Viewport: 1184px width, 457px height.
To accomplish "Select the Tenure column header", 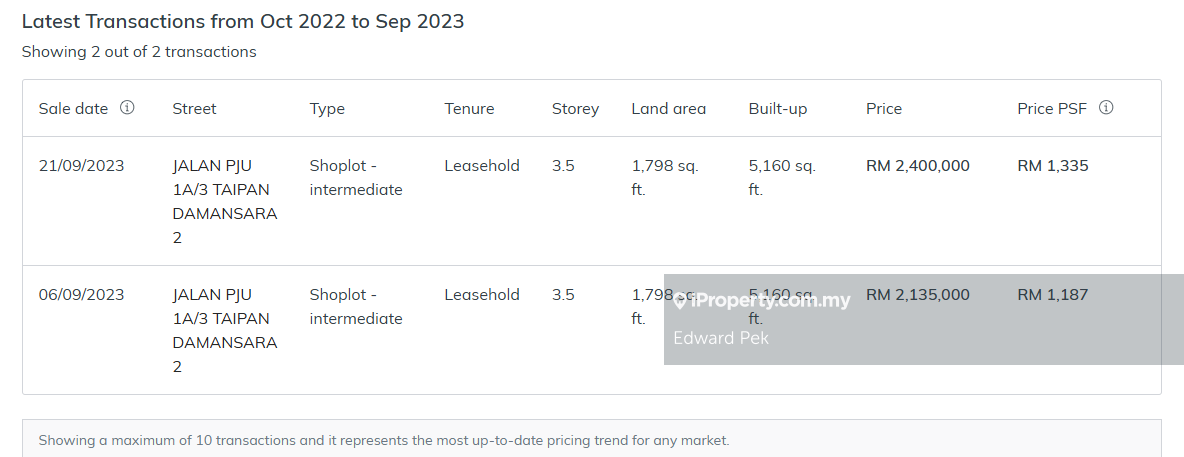I will 469,108.
